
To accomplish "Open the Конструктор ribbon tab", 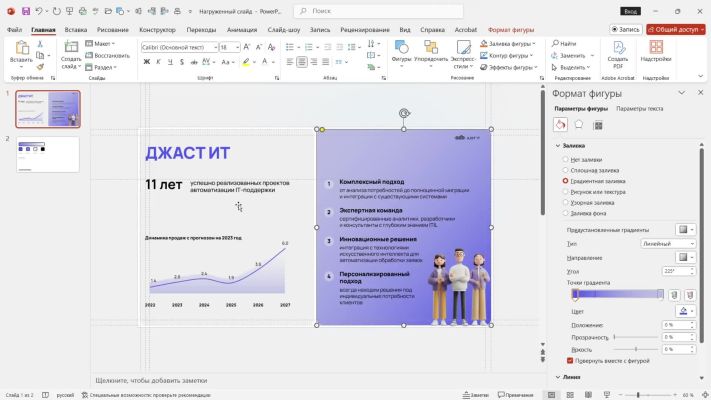I will [x=157, y=29].
